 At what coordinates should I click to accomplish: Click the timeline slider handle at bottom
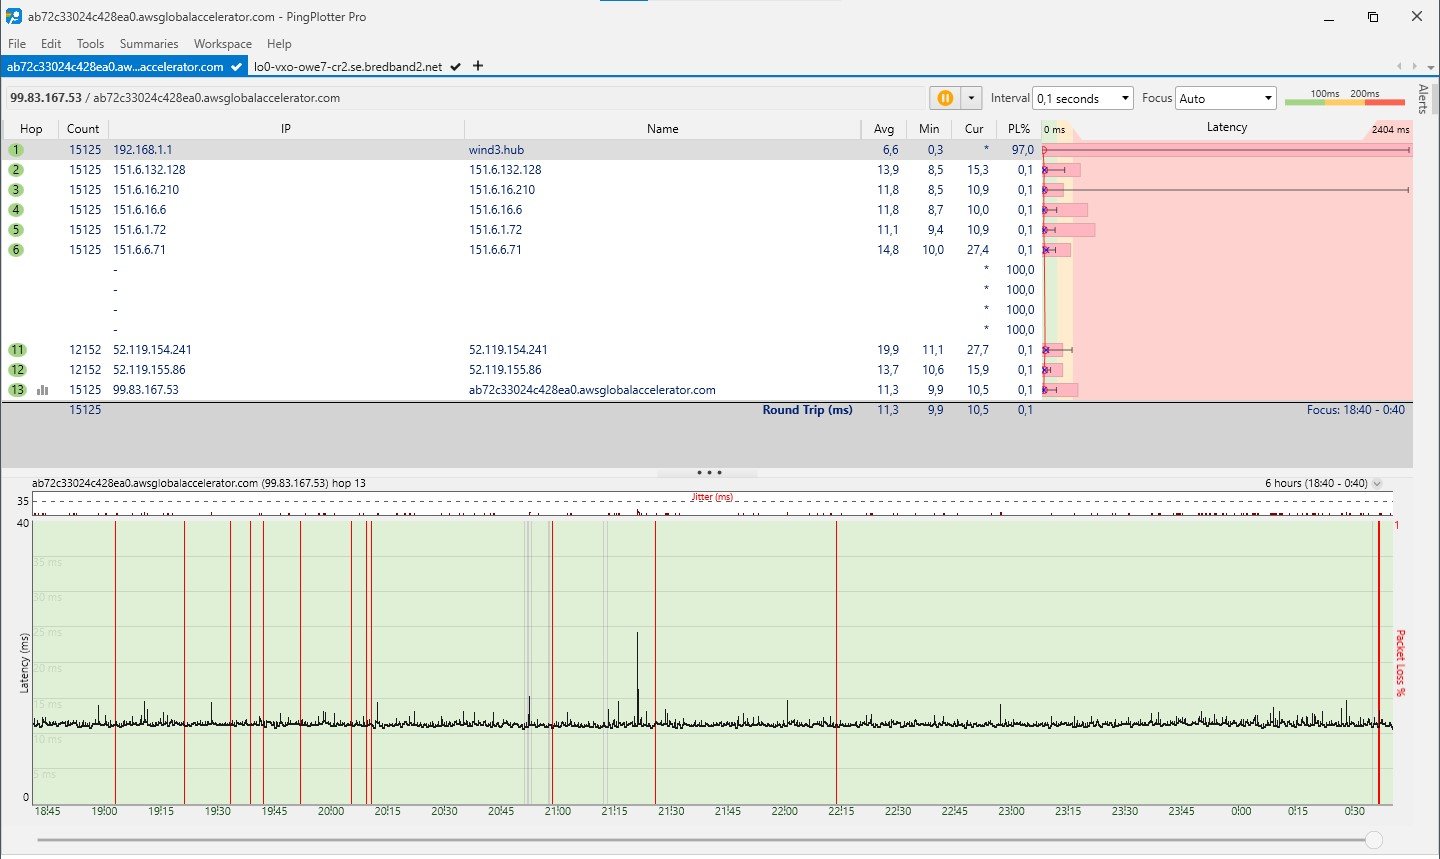pos(1374,840)
